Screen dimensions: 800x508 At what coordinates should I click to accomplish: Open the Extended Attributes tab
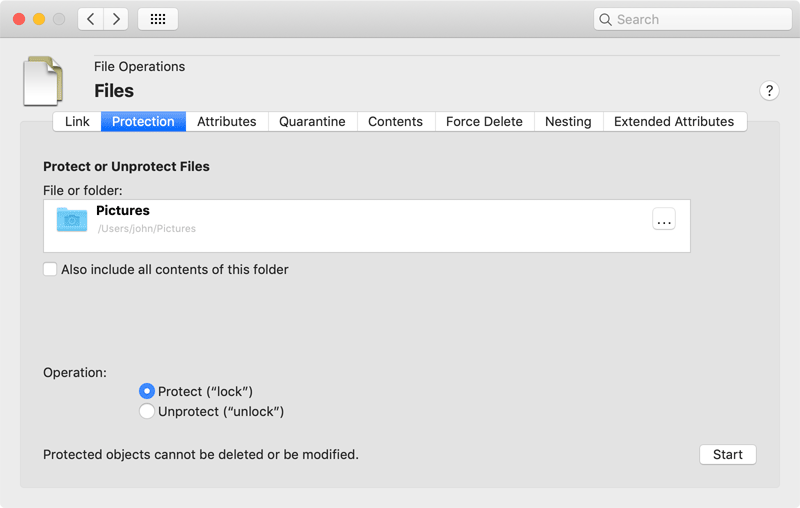coord(674,121)
